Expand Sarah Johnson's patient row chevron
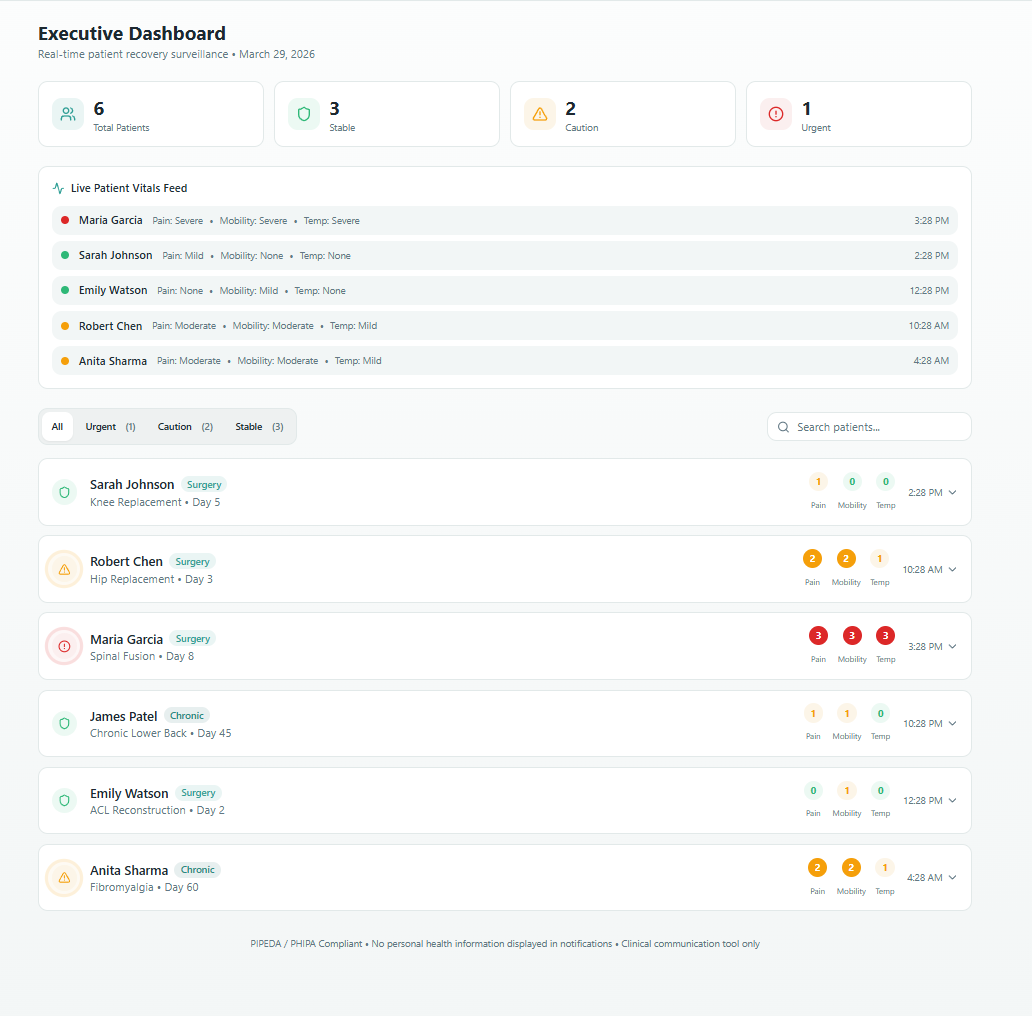1032x1016 pixels. pos(952,492)
